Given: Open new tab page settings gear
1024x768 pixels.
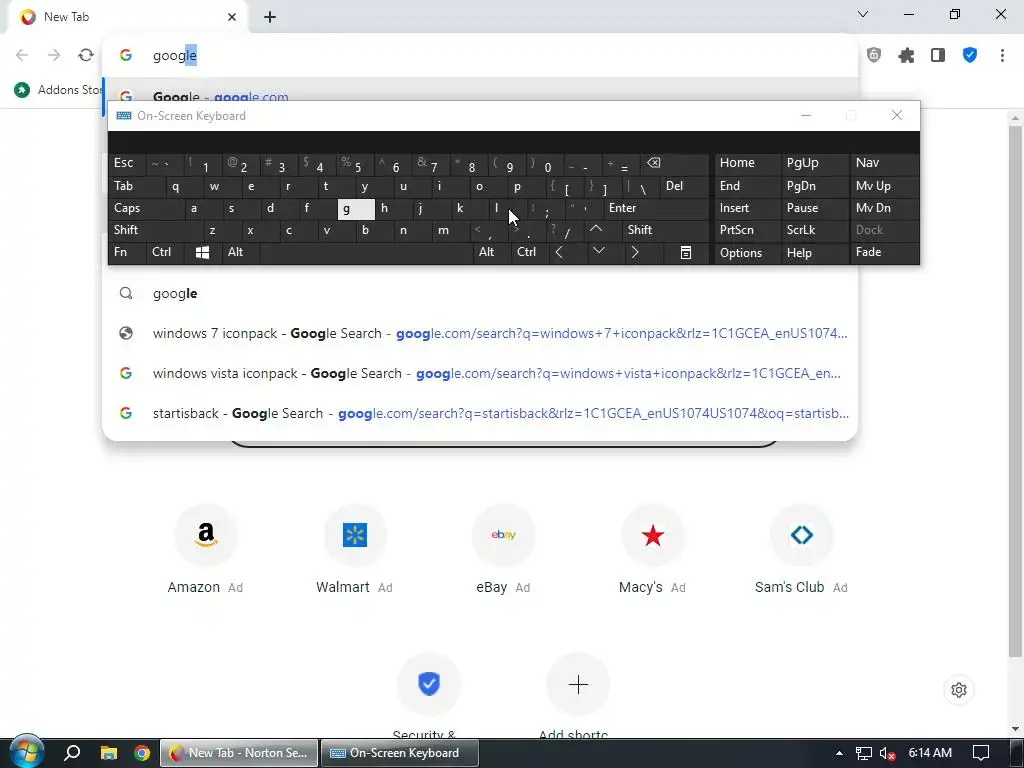Looking at the screenshot, I should [x=959, y=690].
